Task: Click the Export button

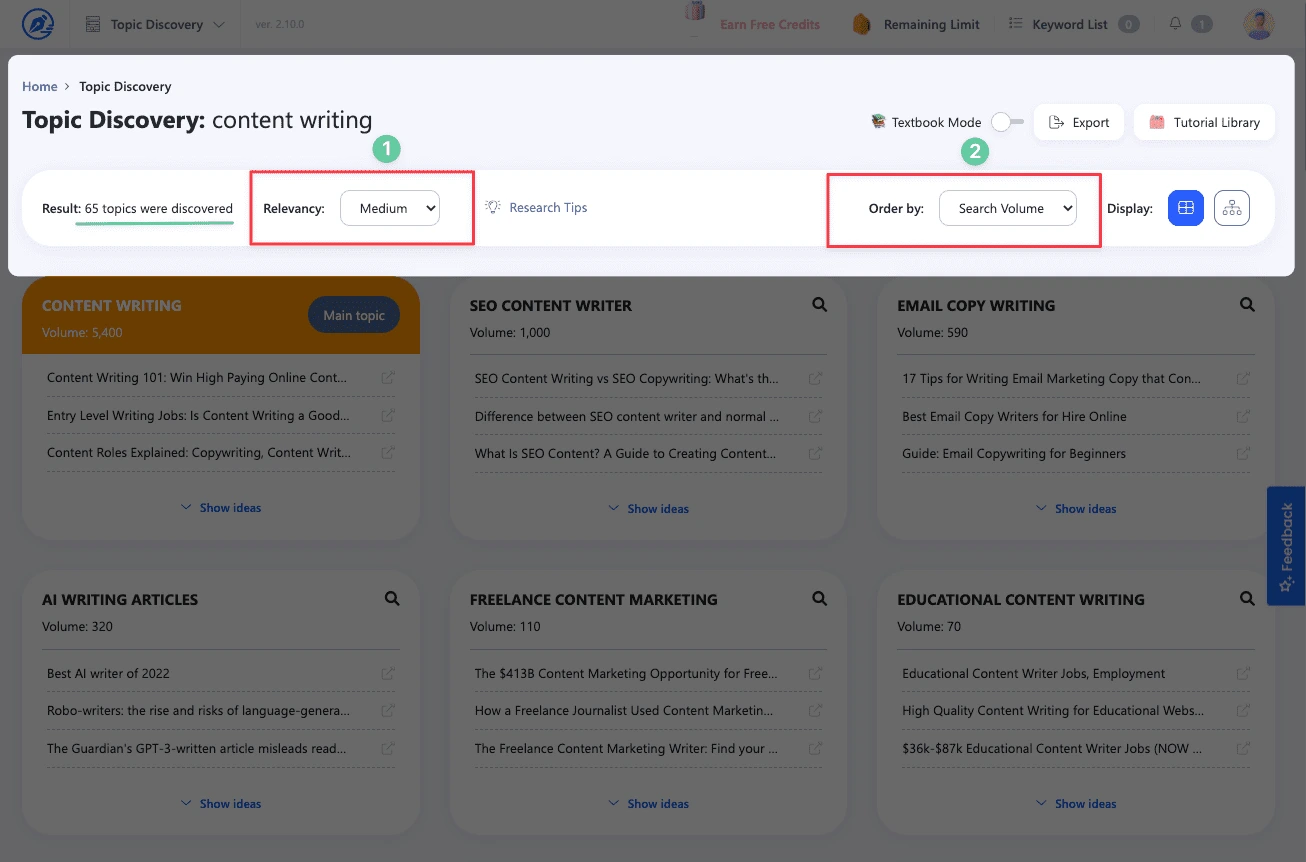Action: (x=1079, y=122)
